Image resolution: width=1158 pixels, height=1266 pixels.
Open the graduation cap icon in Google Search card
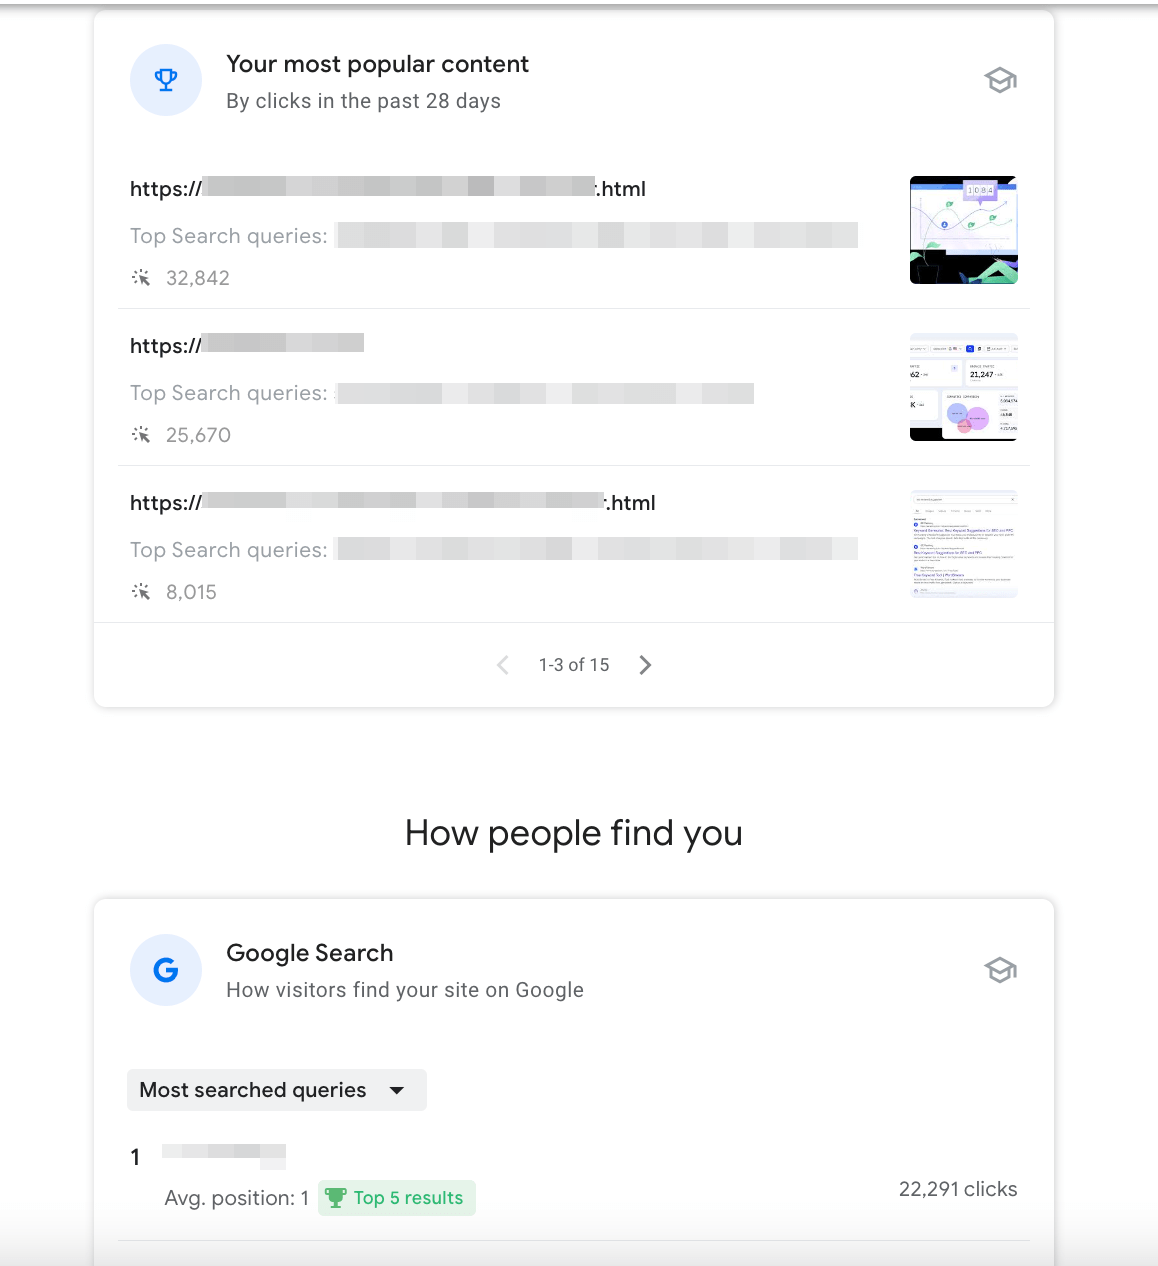click(x=1000, y=969)
